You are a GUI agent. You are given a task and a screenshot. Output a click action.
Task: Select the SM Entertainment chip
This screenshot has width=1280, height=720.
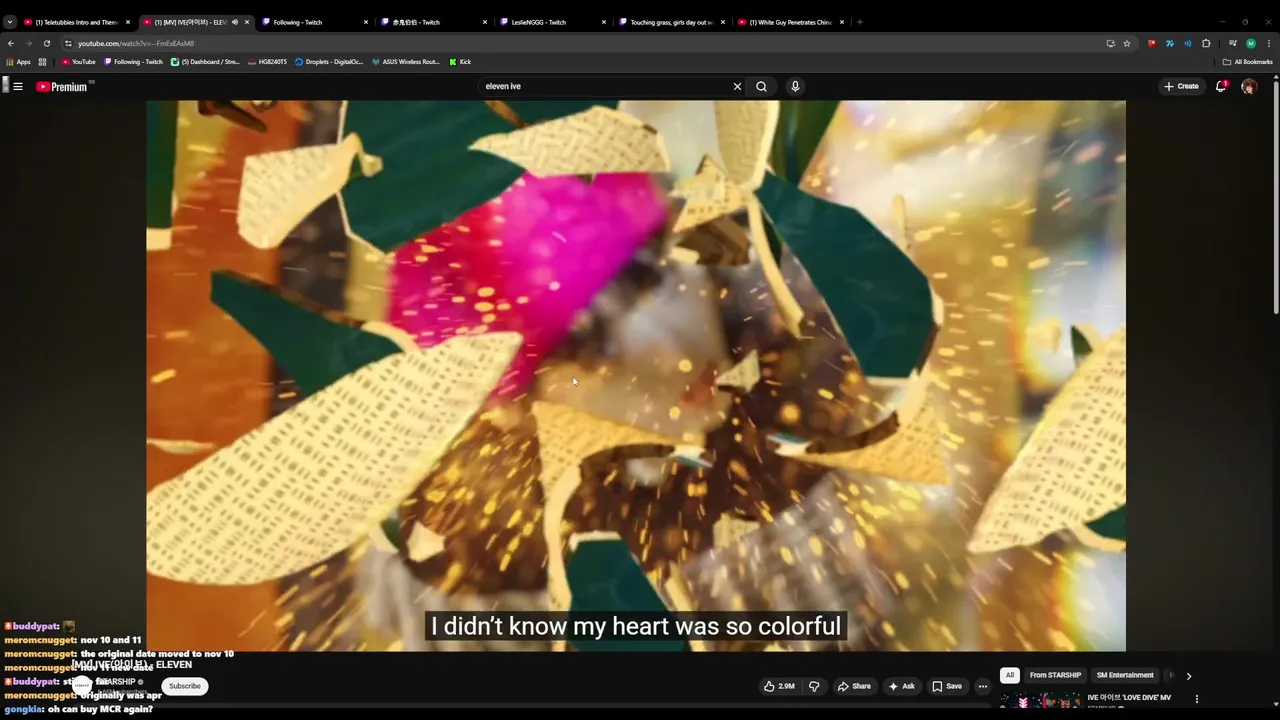[x=1125, y=675]
